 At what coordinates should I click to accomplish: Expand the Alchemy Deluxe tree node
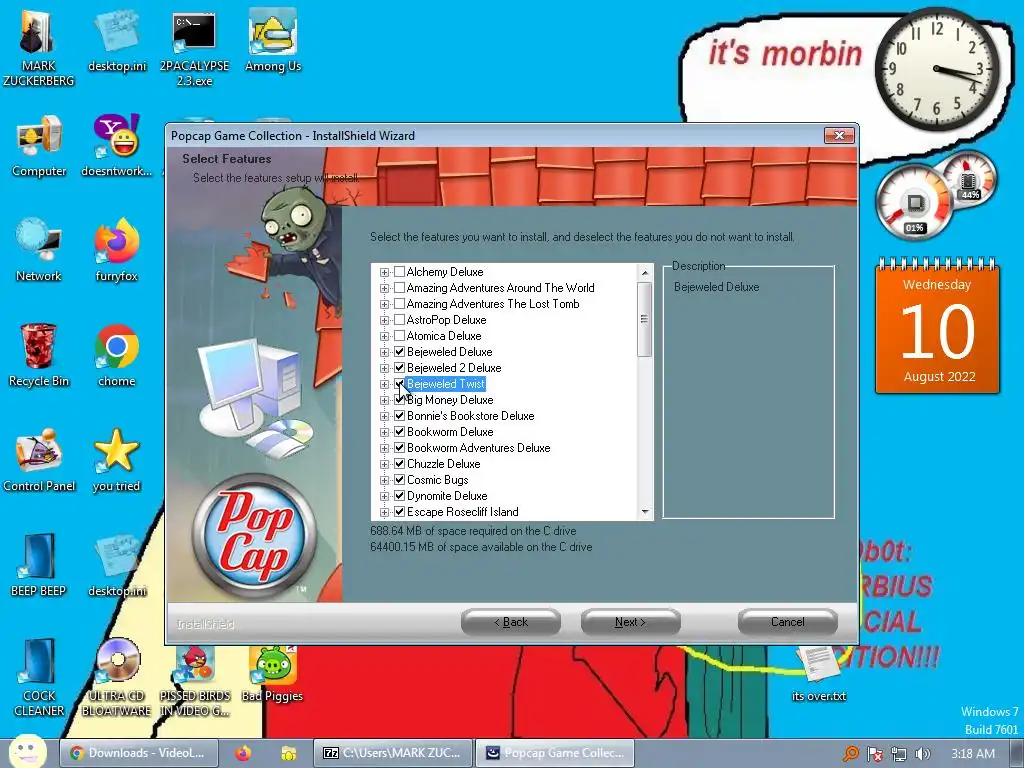point(385,272)
